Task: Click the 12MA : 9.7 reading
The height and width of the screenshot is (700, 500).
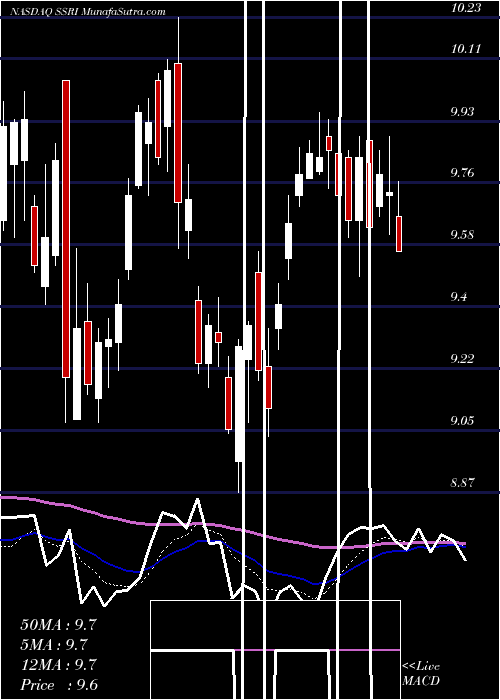Action: (58, 665)
